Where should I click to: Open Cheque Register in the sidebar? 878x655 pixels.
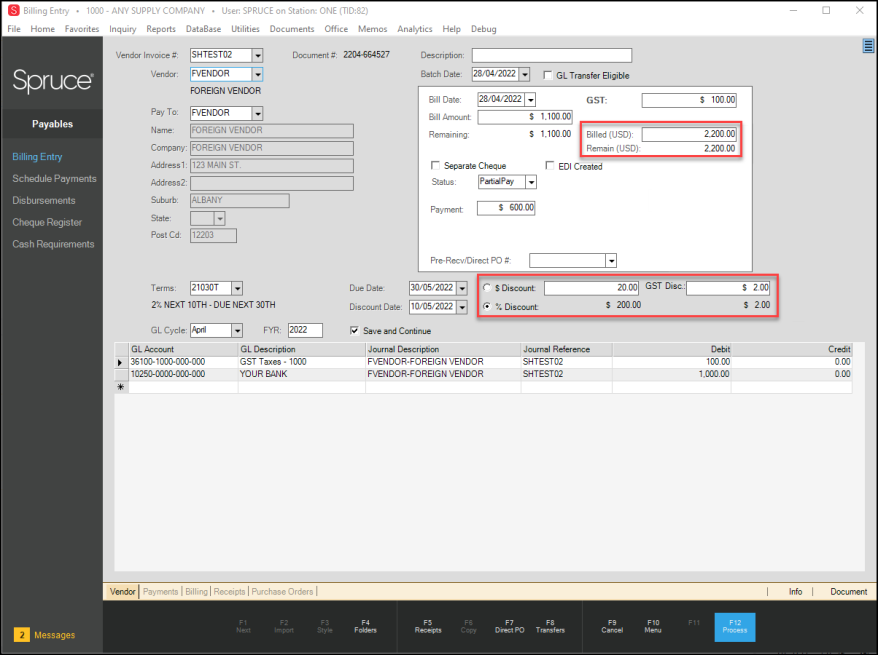point(47,222)
